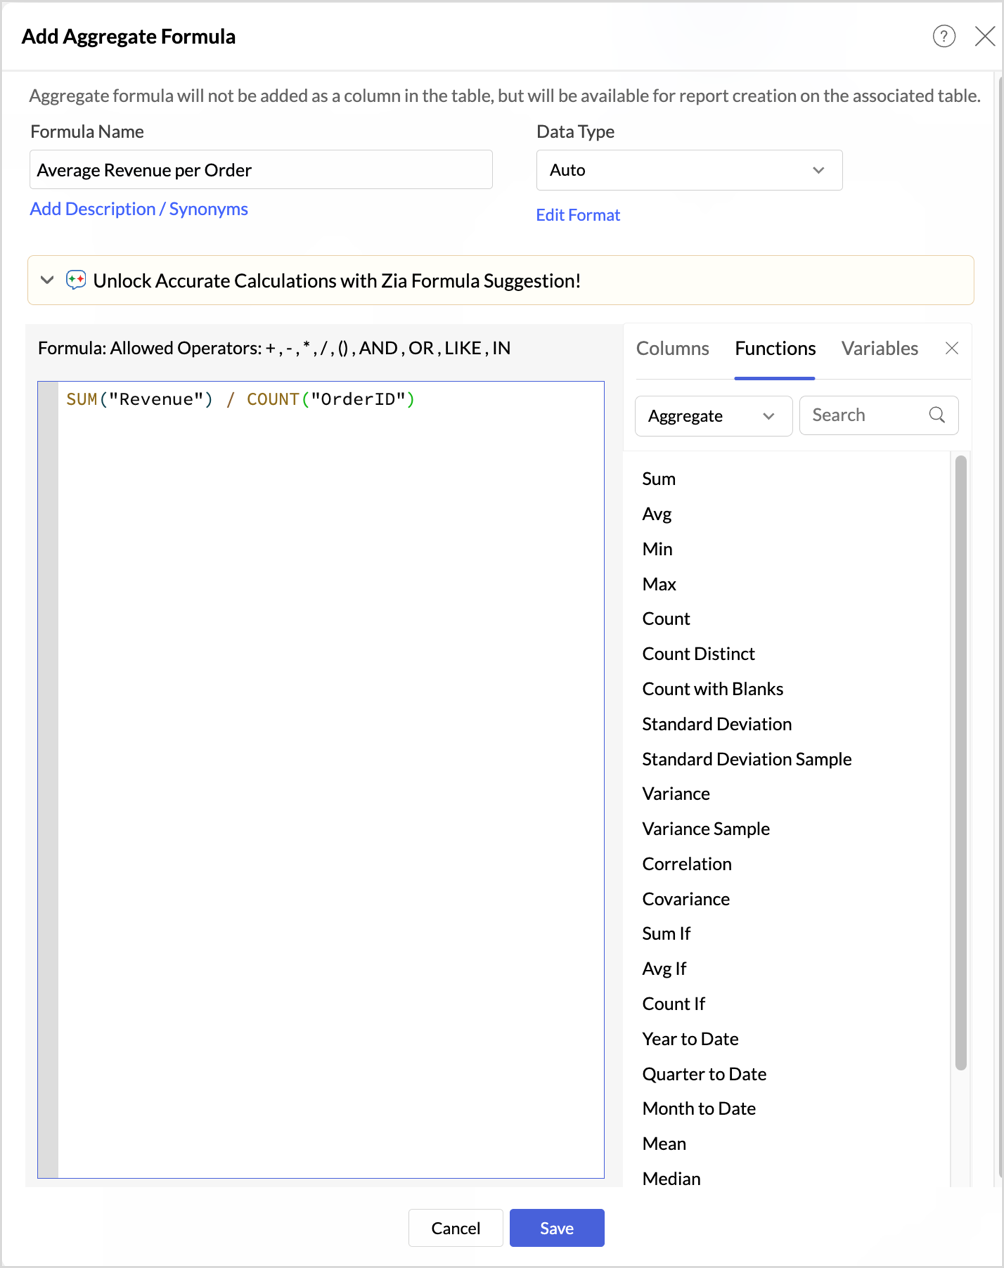
Task: Close the Add Aggregate Formula dialog
Action: 984,36
